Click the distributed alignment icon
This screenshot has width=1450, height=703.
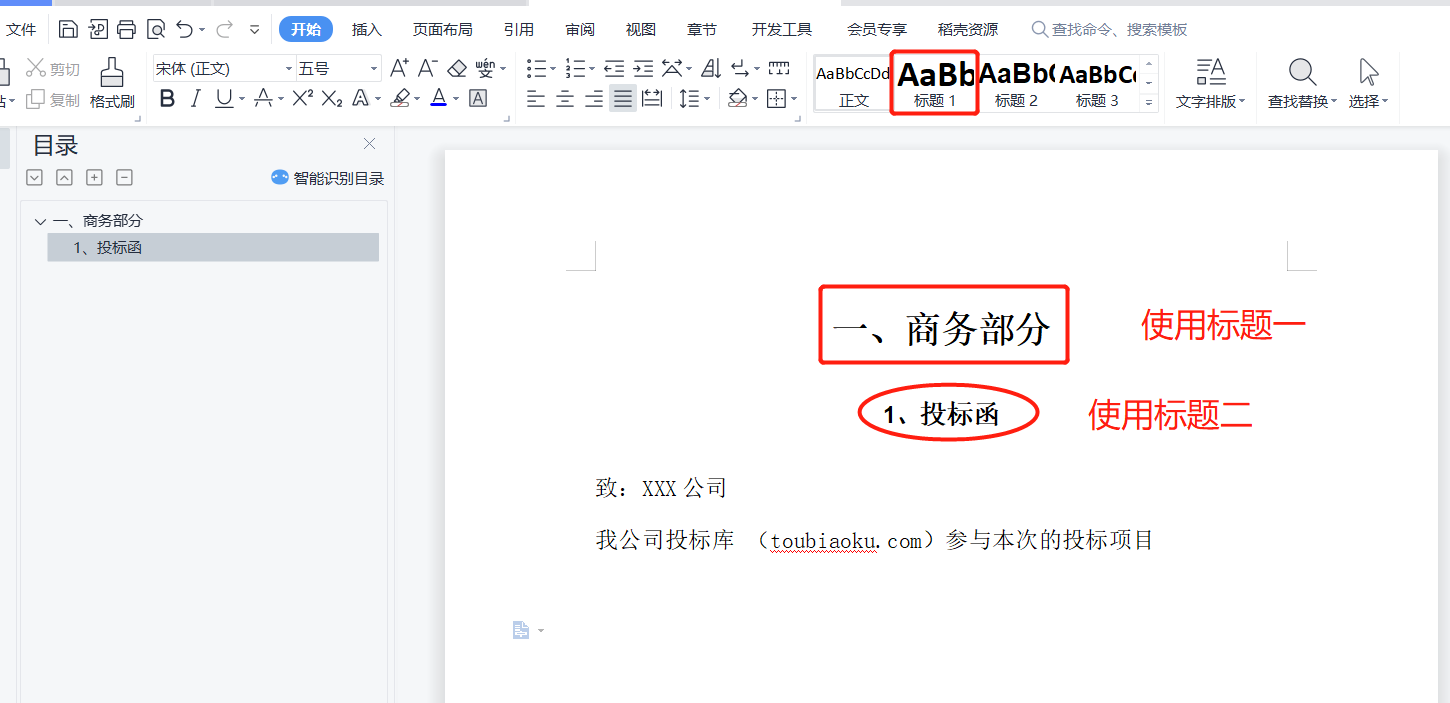(652, 98)
